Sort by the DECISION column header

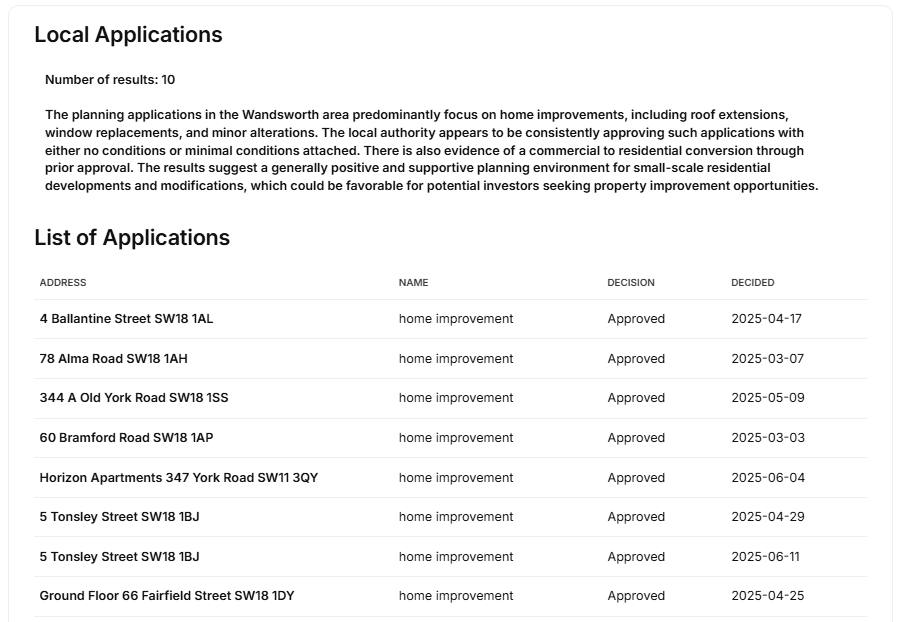pyautogui.click(x=631, y=282)
